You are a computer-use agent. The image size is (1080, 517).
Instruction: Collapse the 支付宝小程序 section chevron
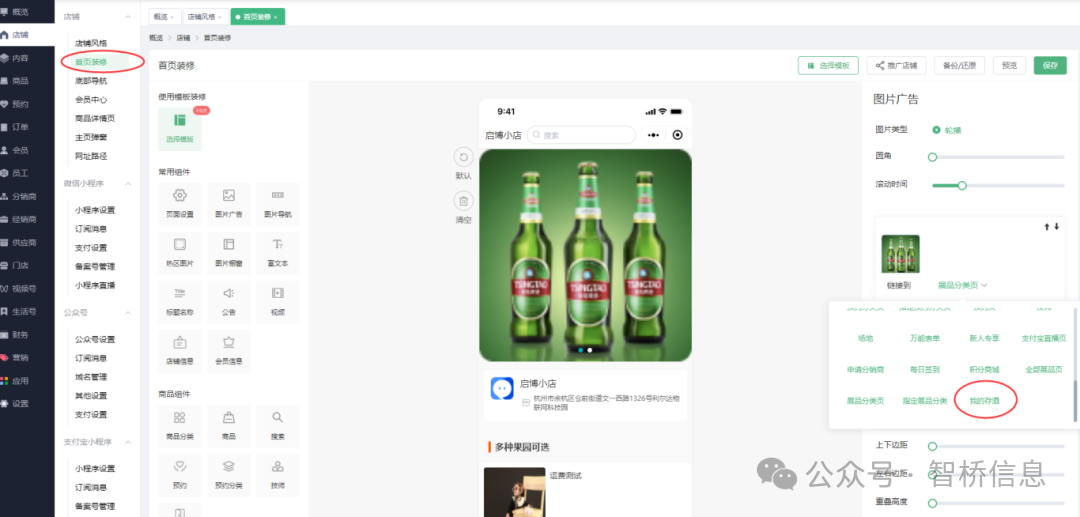coord(127,442)
